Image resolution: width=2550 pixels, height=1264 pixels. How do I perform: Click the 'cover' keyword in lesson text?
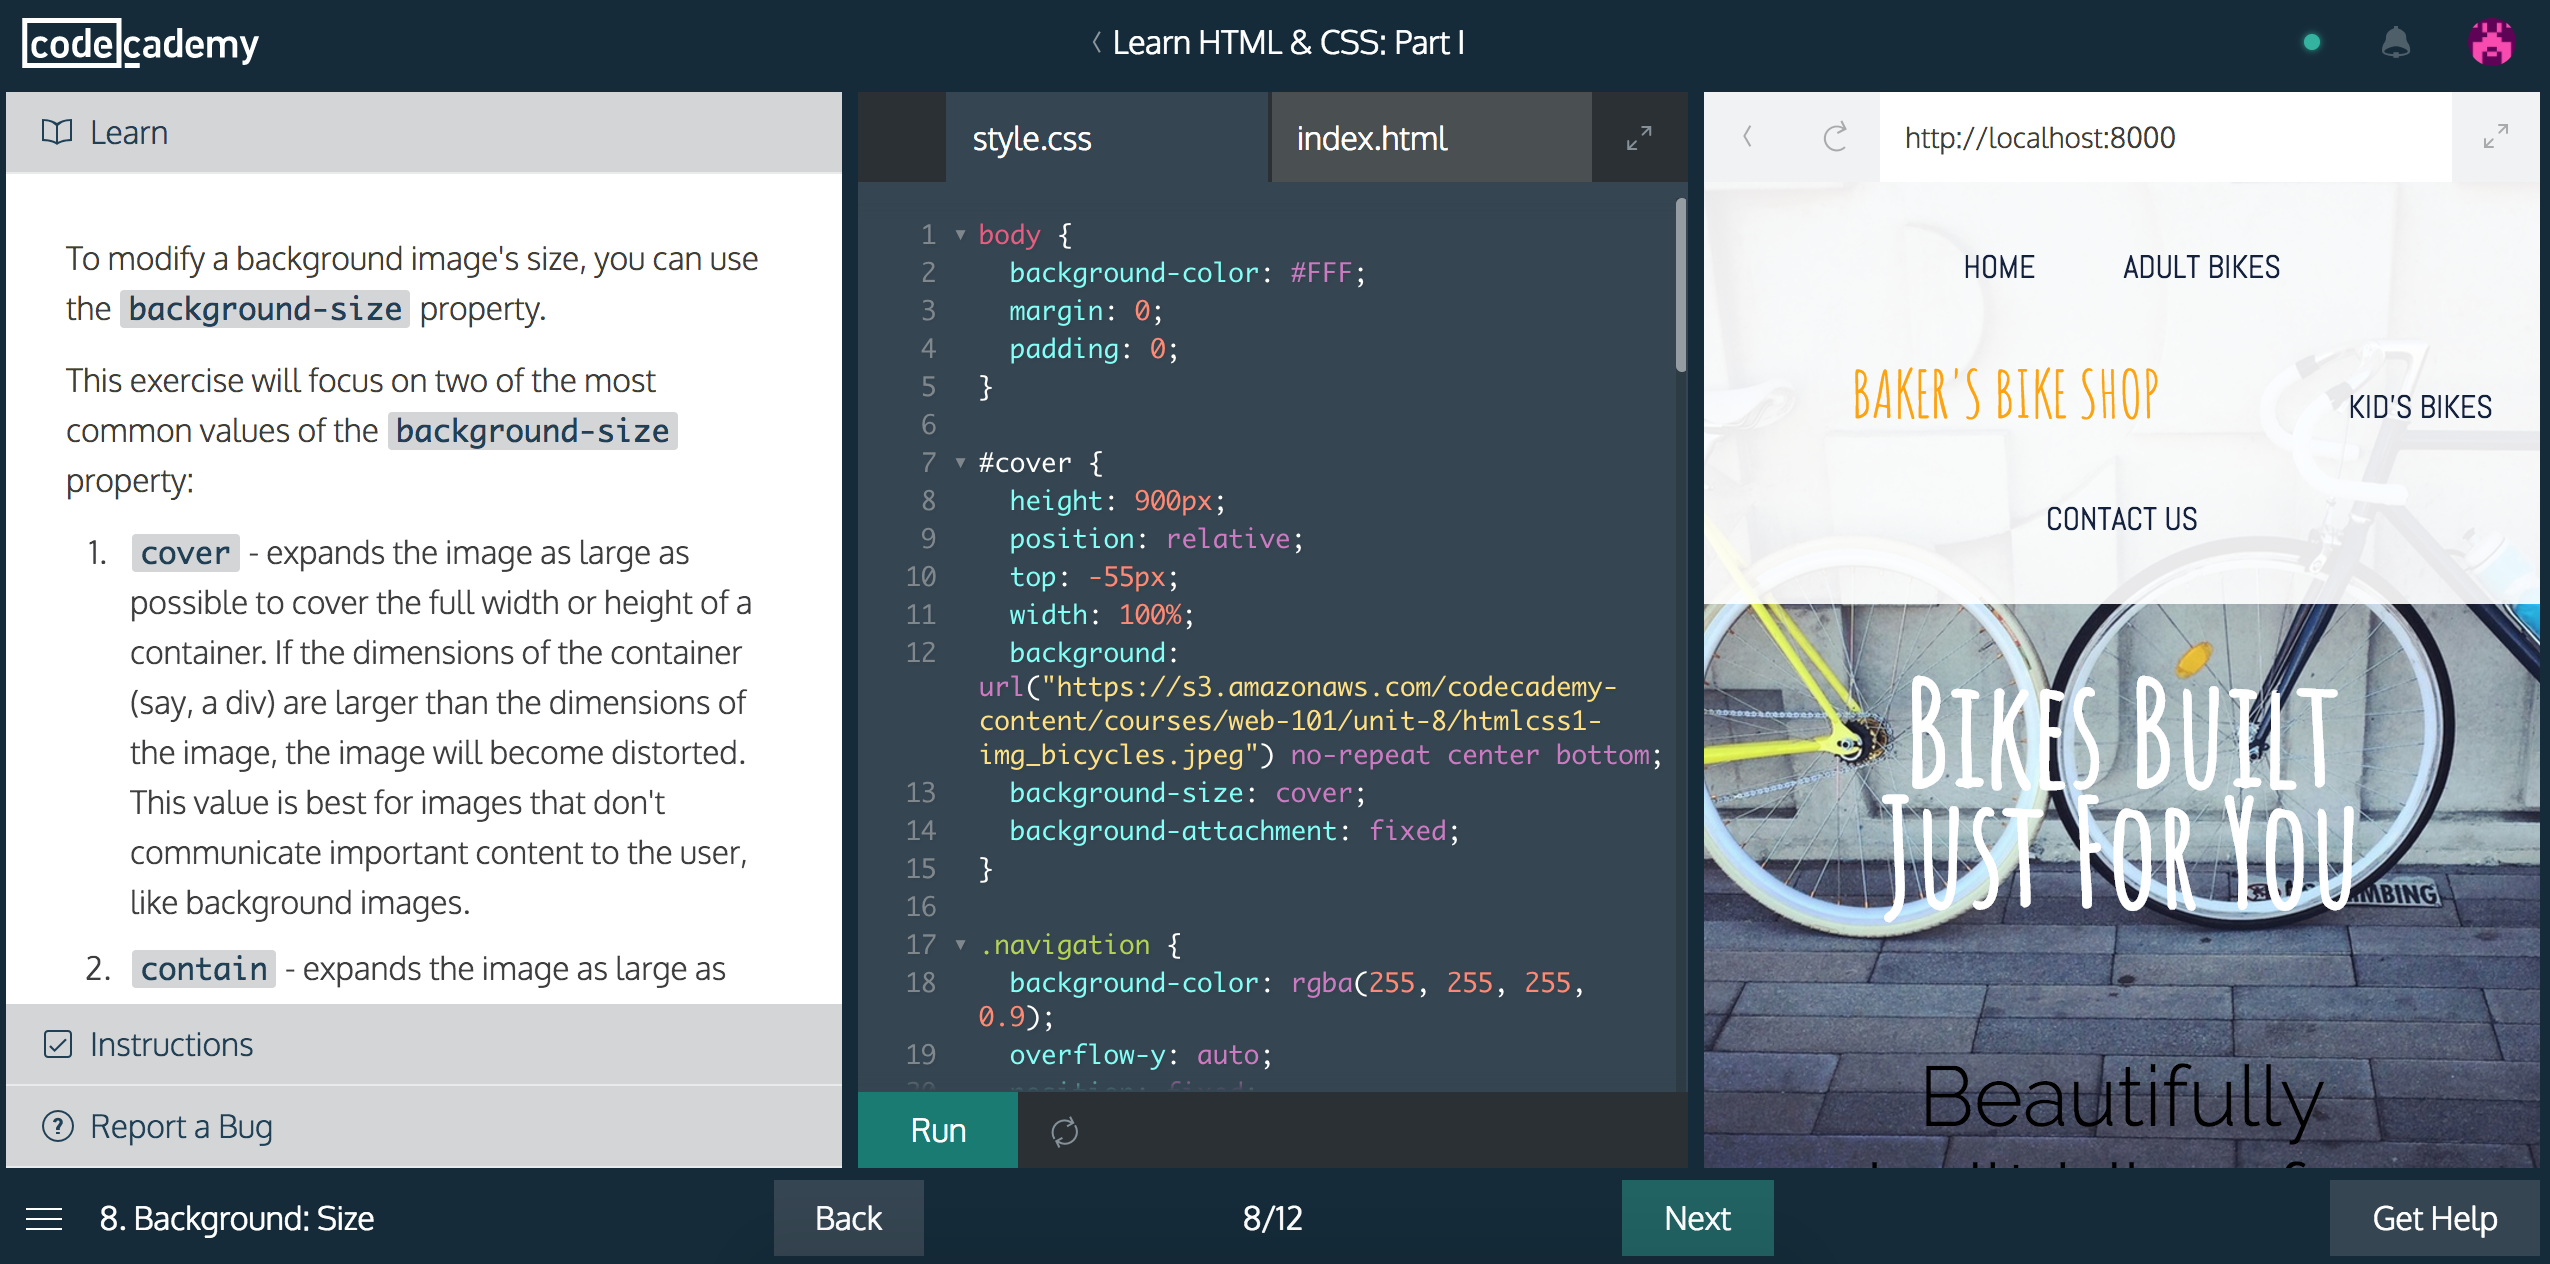[x=185, y=553]
